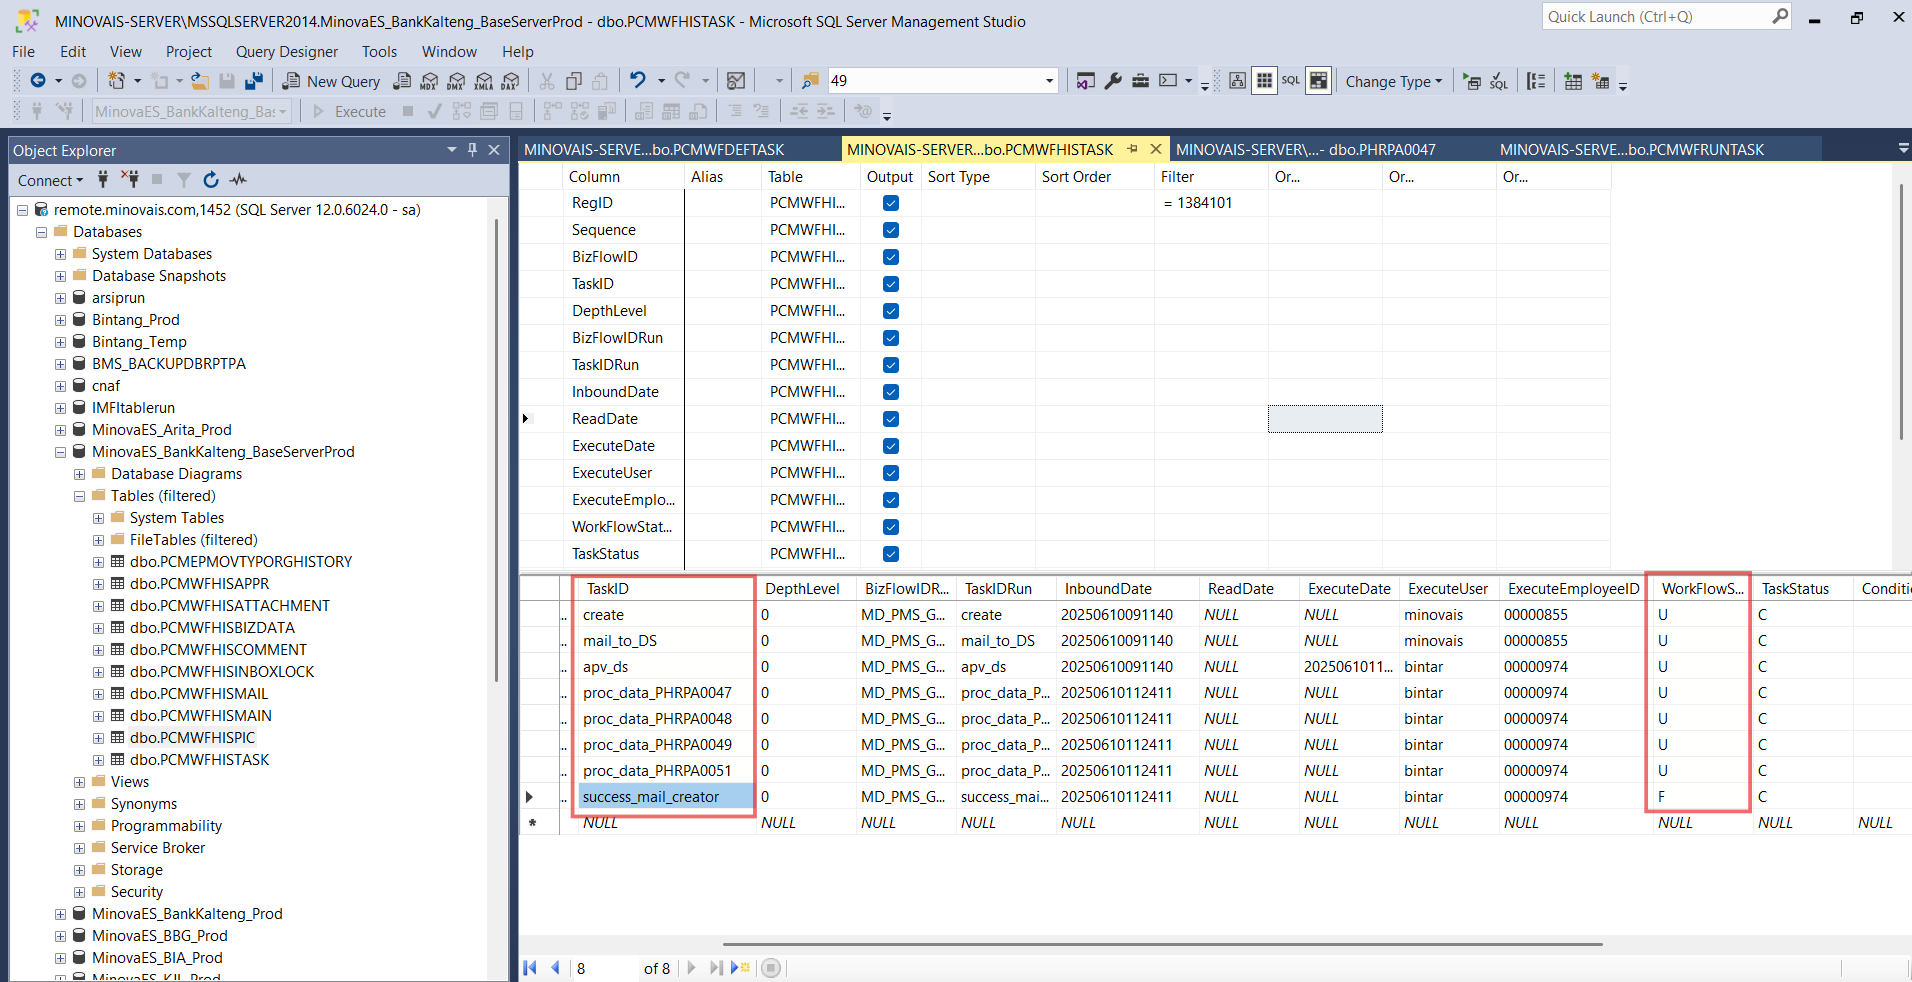
Task: Uncheck Output for ReadDate column
Action: [x=891, y=419]
